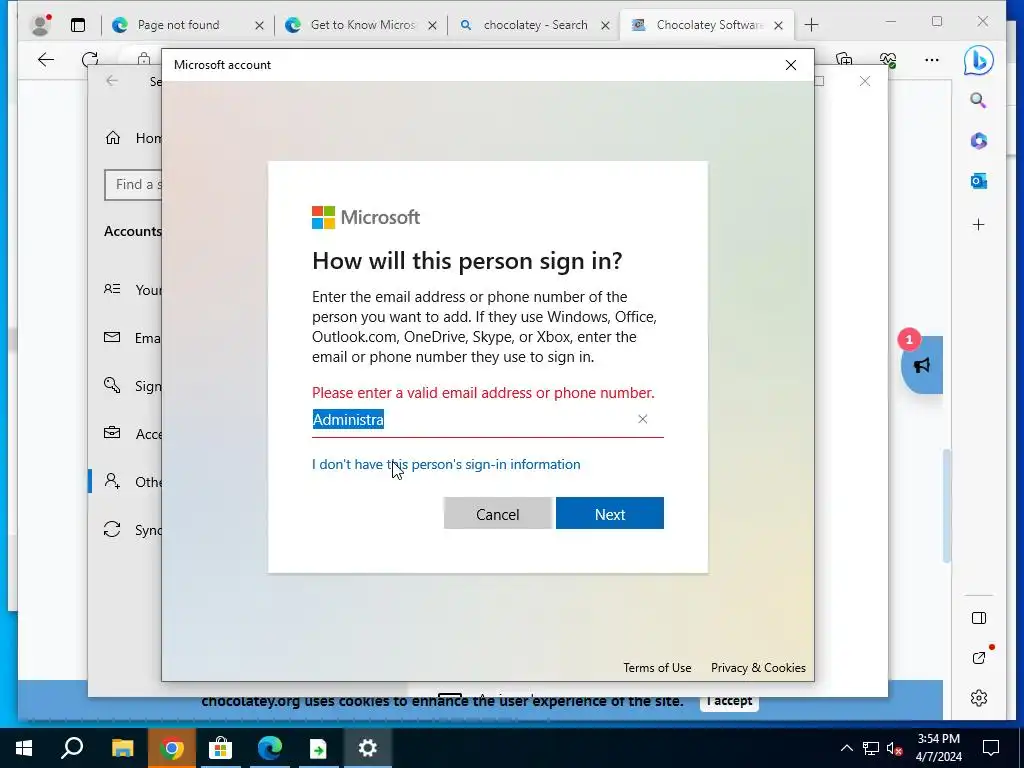Open the Edge sidebar search icon

tap(978, 100)
